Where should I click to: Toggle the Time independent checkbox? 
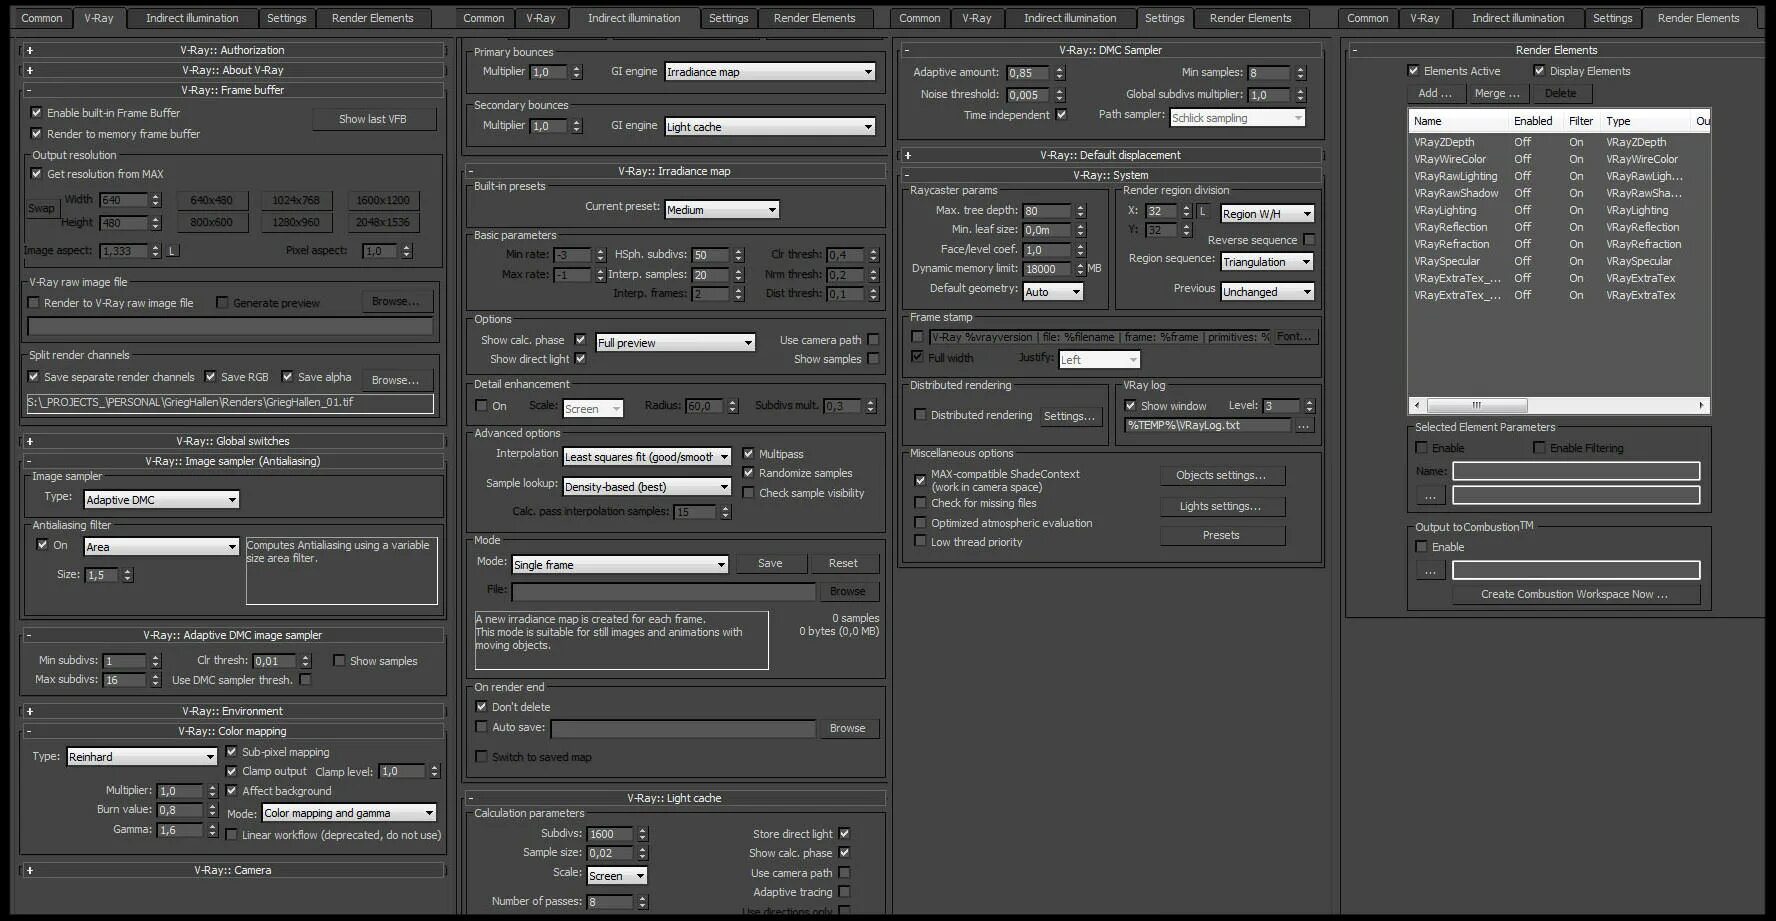click(1061, 115)
